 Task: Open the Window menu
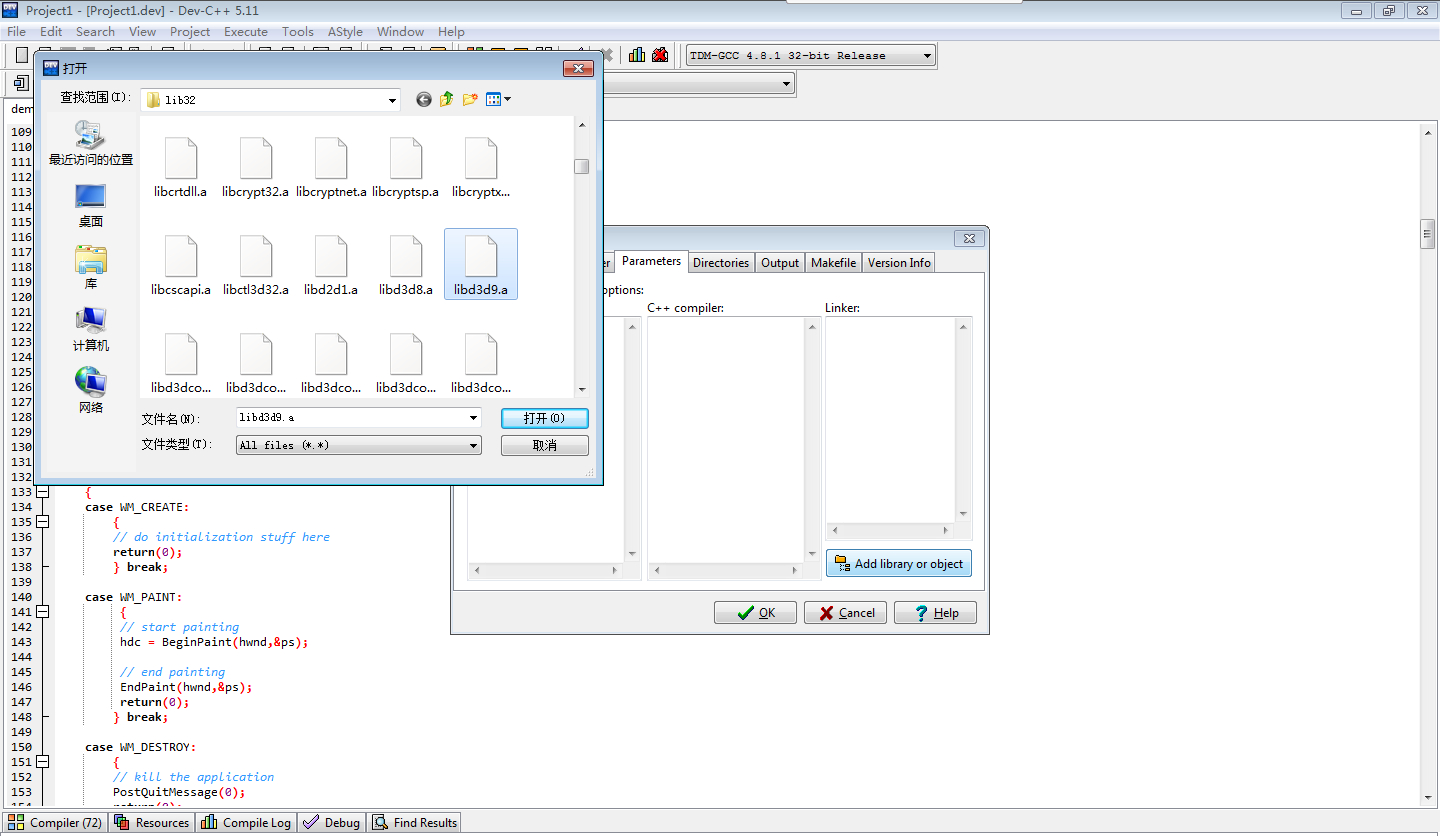click(x=400, y=31)
